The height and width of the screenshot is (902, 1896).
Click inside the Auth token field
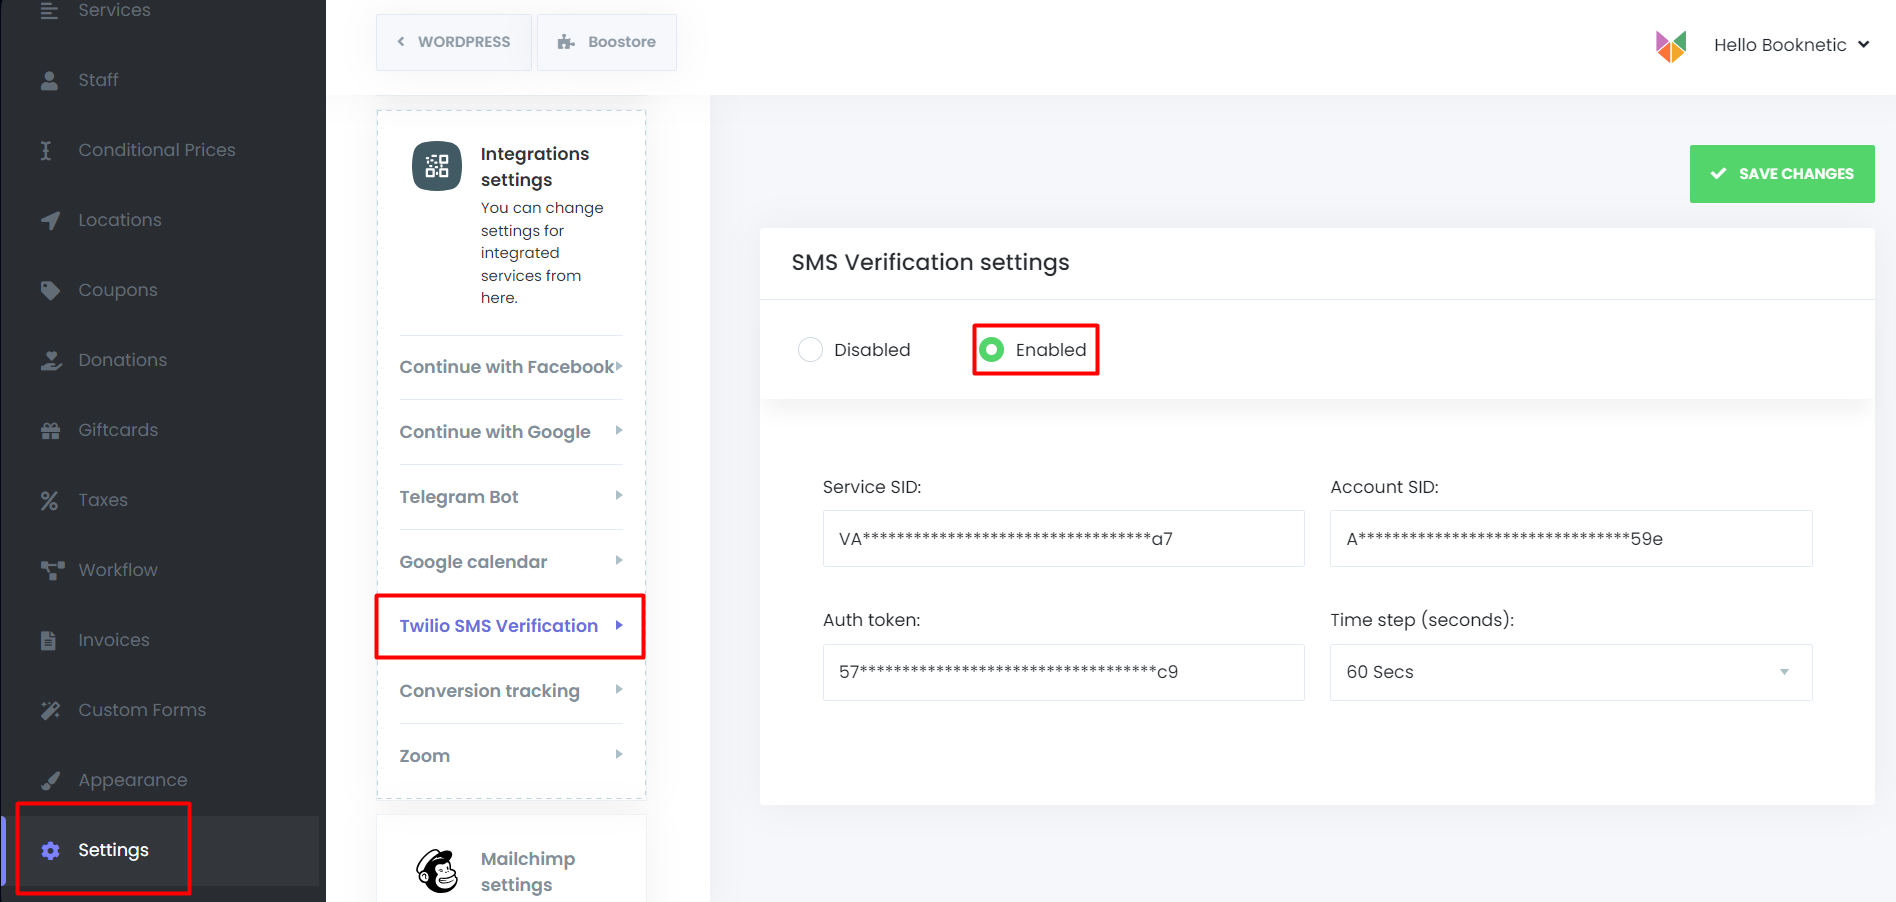(1063, 672)
